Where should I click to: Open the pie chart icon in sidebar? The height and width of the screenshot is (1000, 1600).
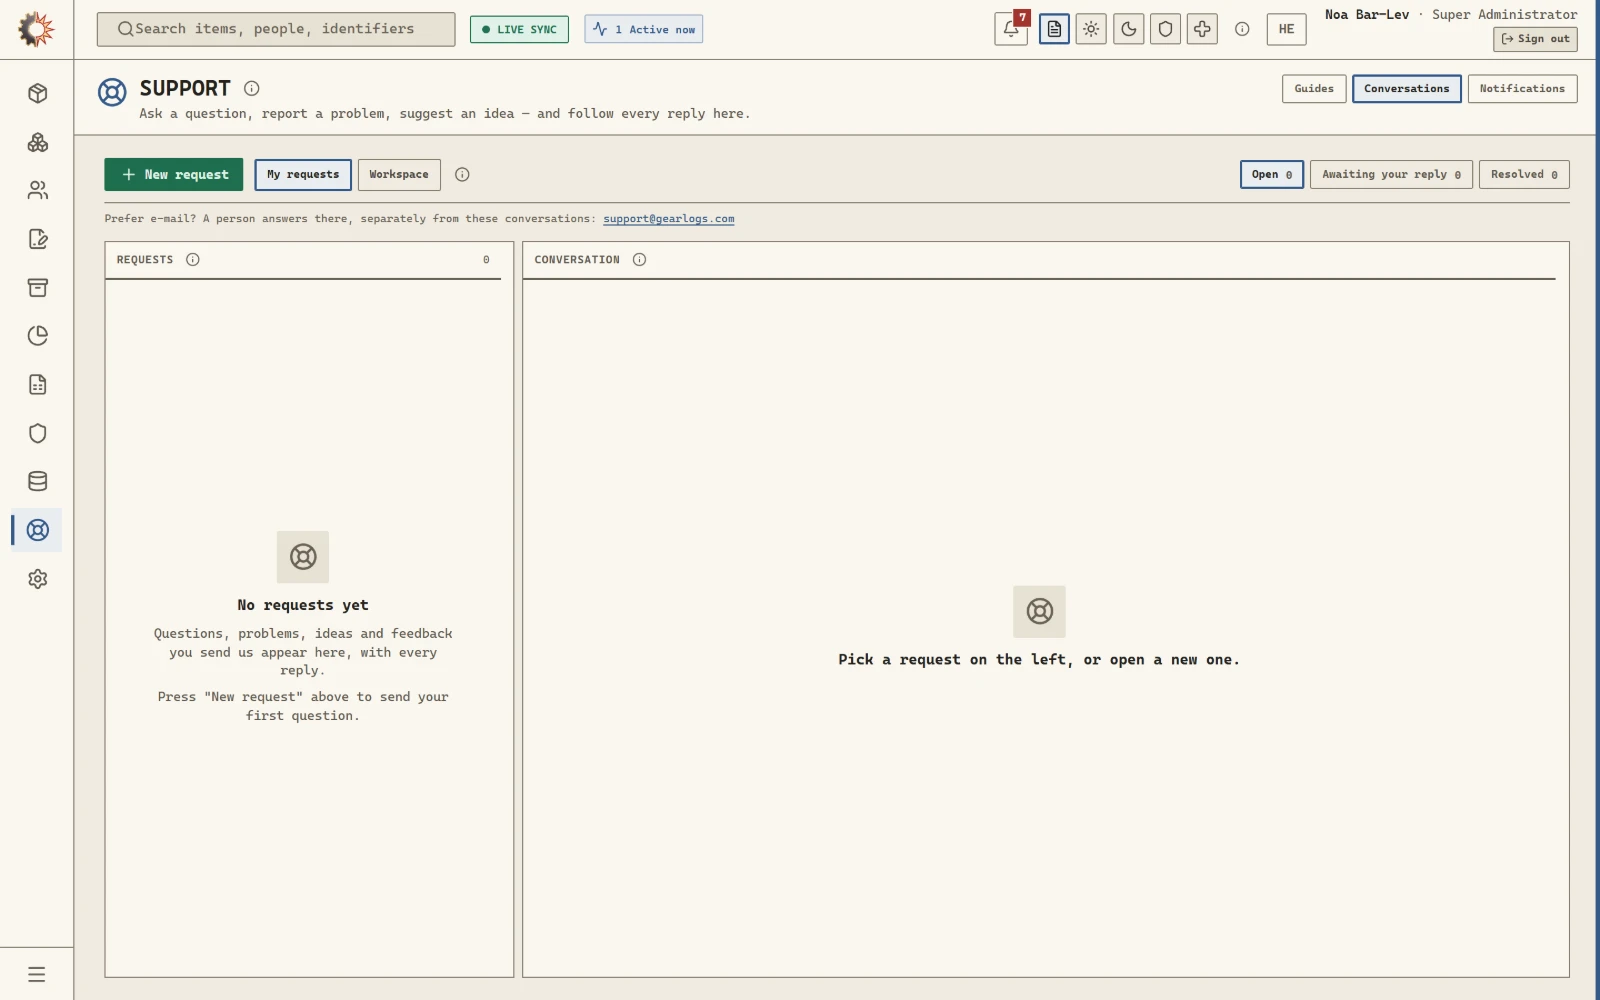(x=38, y=336)
